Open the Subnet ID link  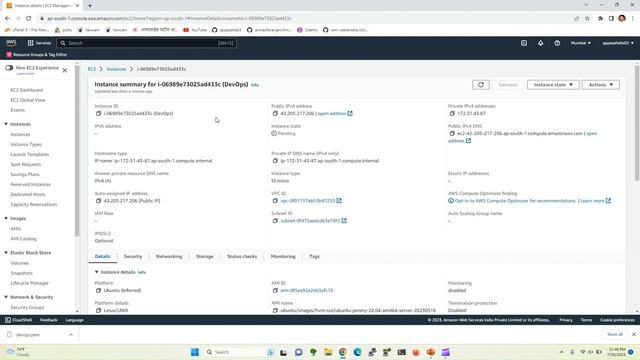pos(310,221)
